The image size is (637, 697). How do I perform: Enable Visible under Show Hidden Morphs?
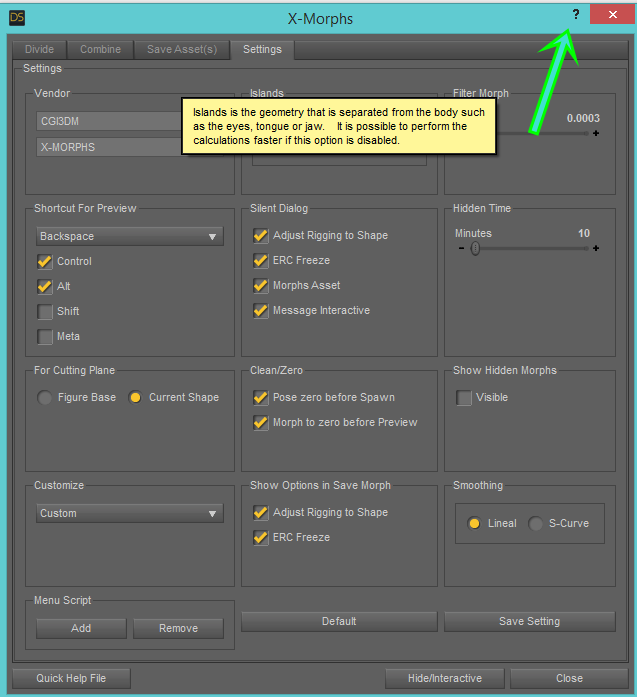pos(464,397)
